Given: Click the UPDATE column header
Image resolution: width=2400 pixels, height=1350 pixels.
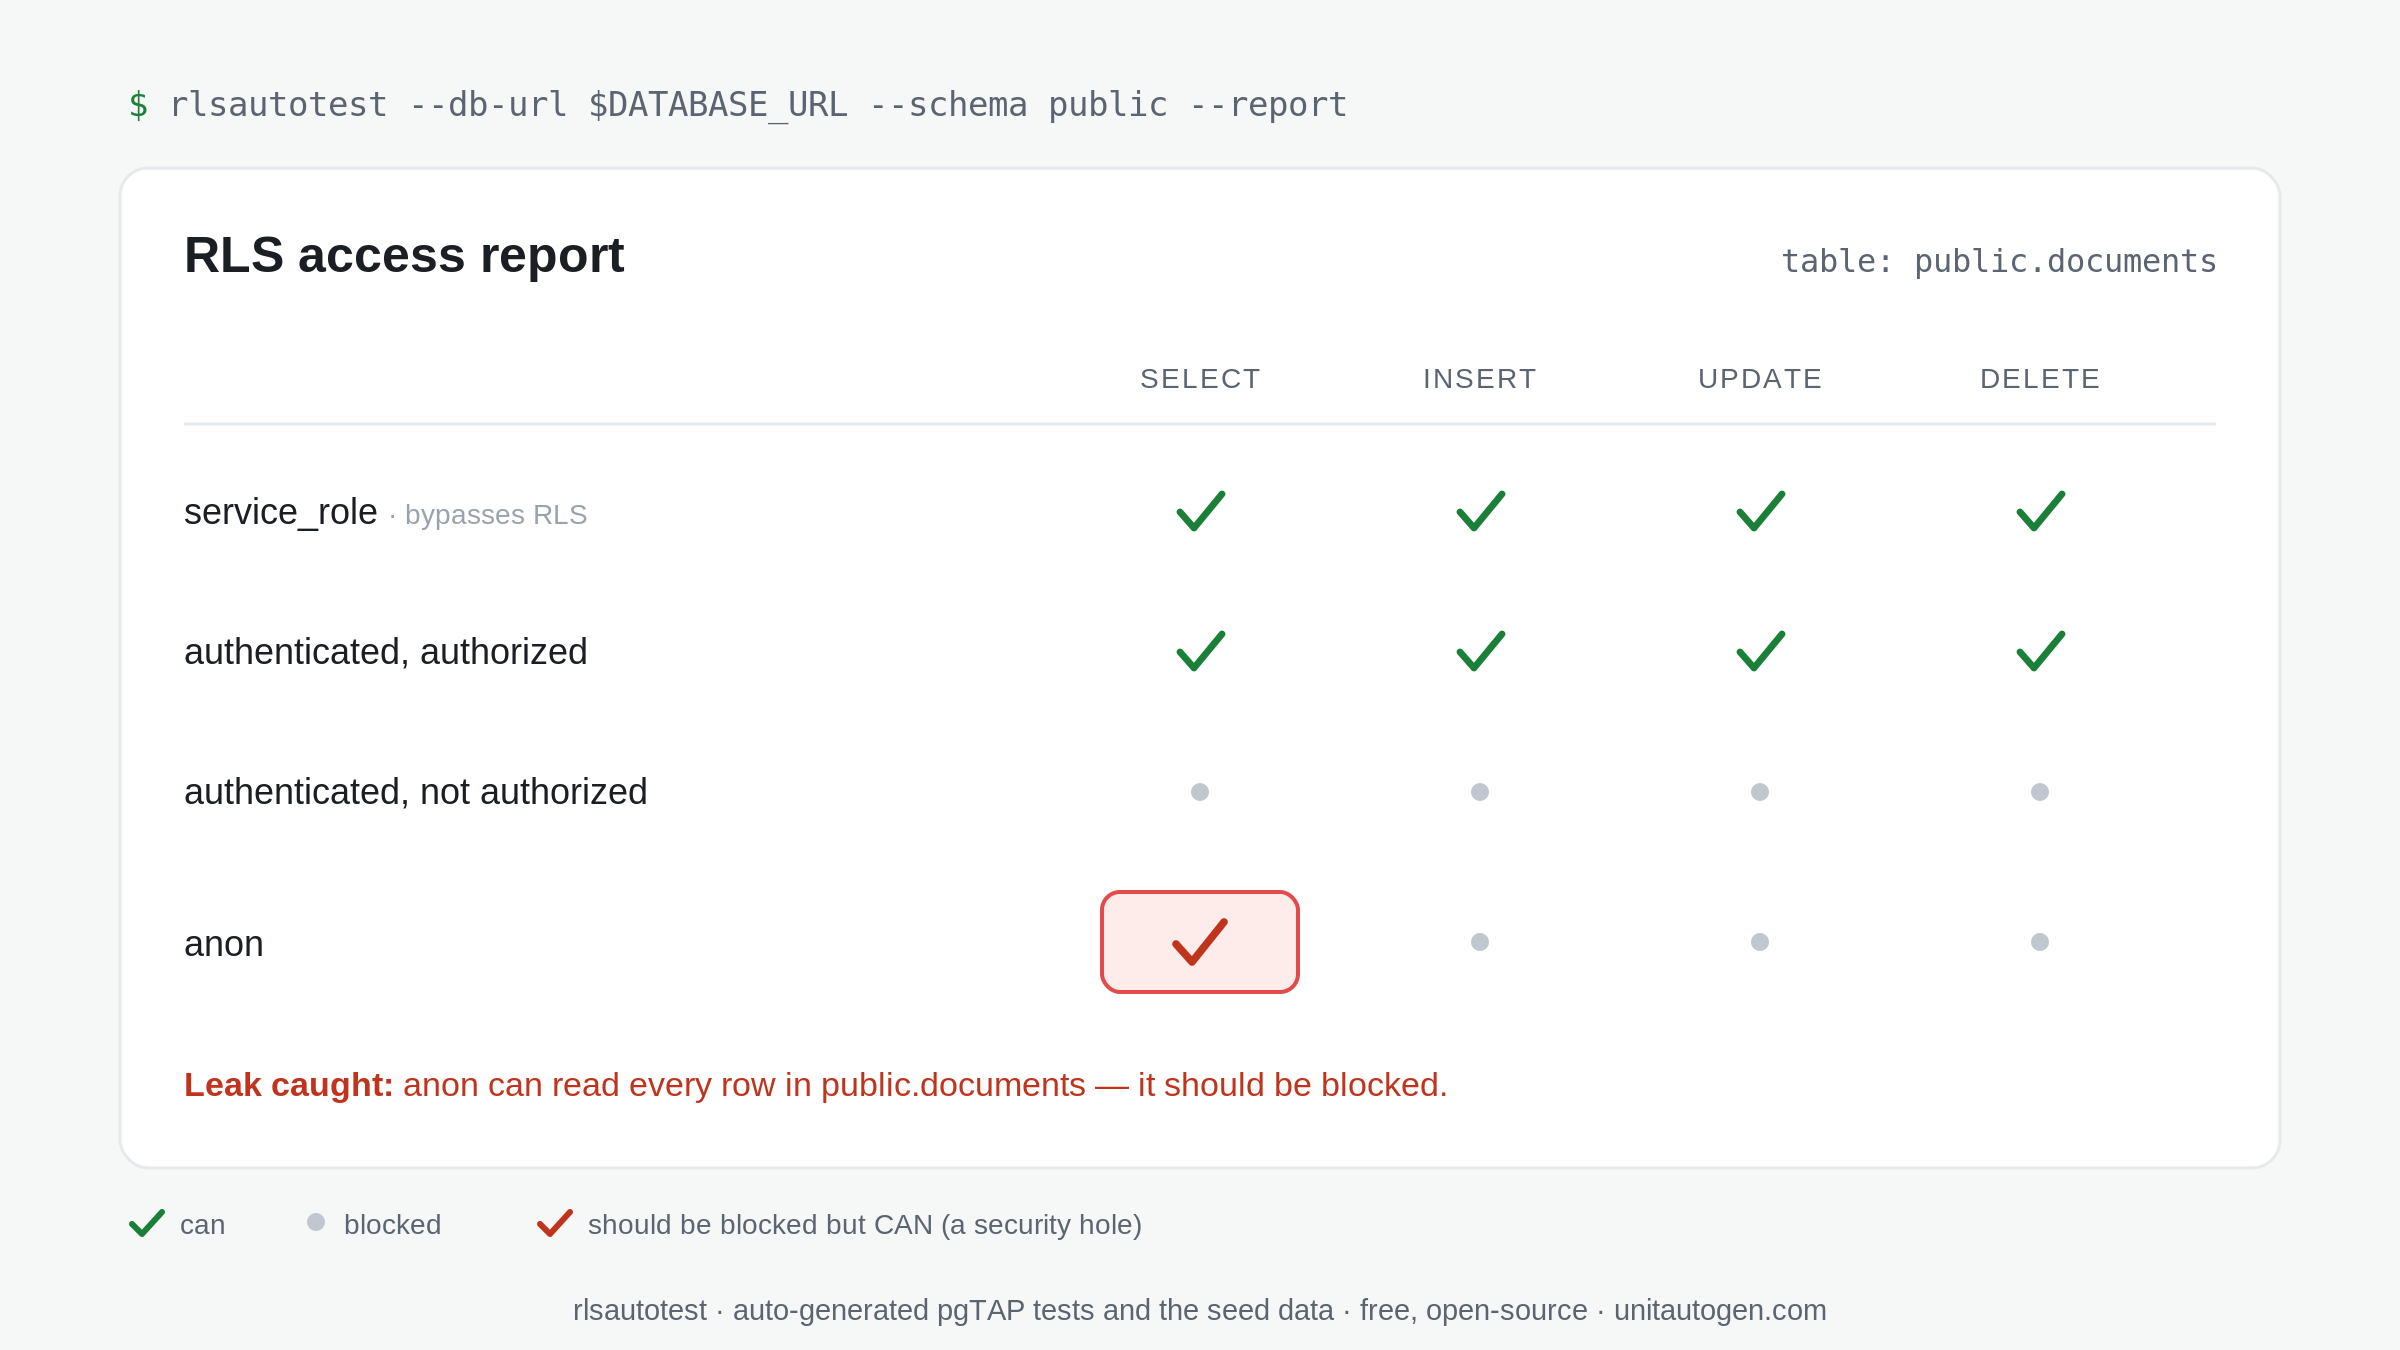Looking at the screenshot, I should tap(1760, 379).
